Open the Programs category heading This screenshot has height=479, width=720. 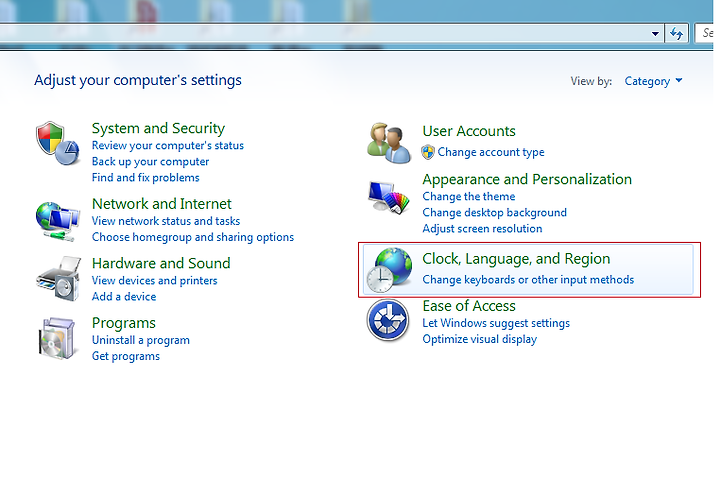point(124,323)
